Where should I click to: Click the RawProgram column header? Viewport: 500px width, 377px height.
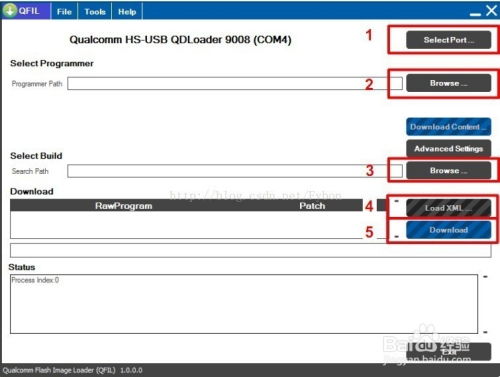pyautogui.click(x=124, y=206)
